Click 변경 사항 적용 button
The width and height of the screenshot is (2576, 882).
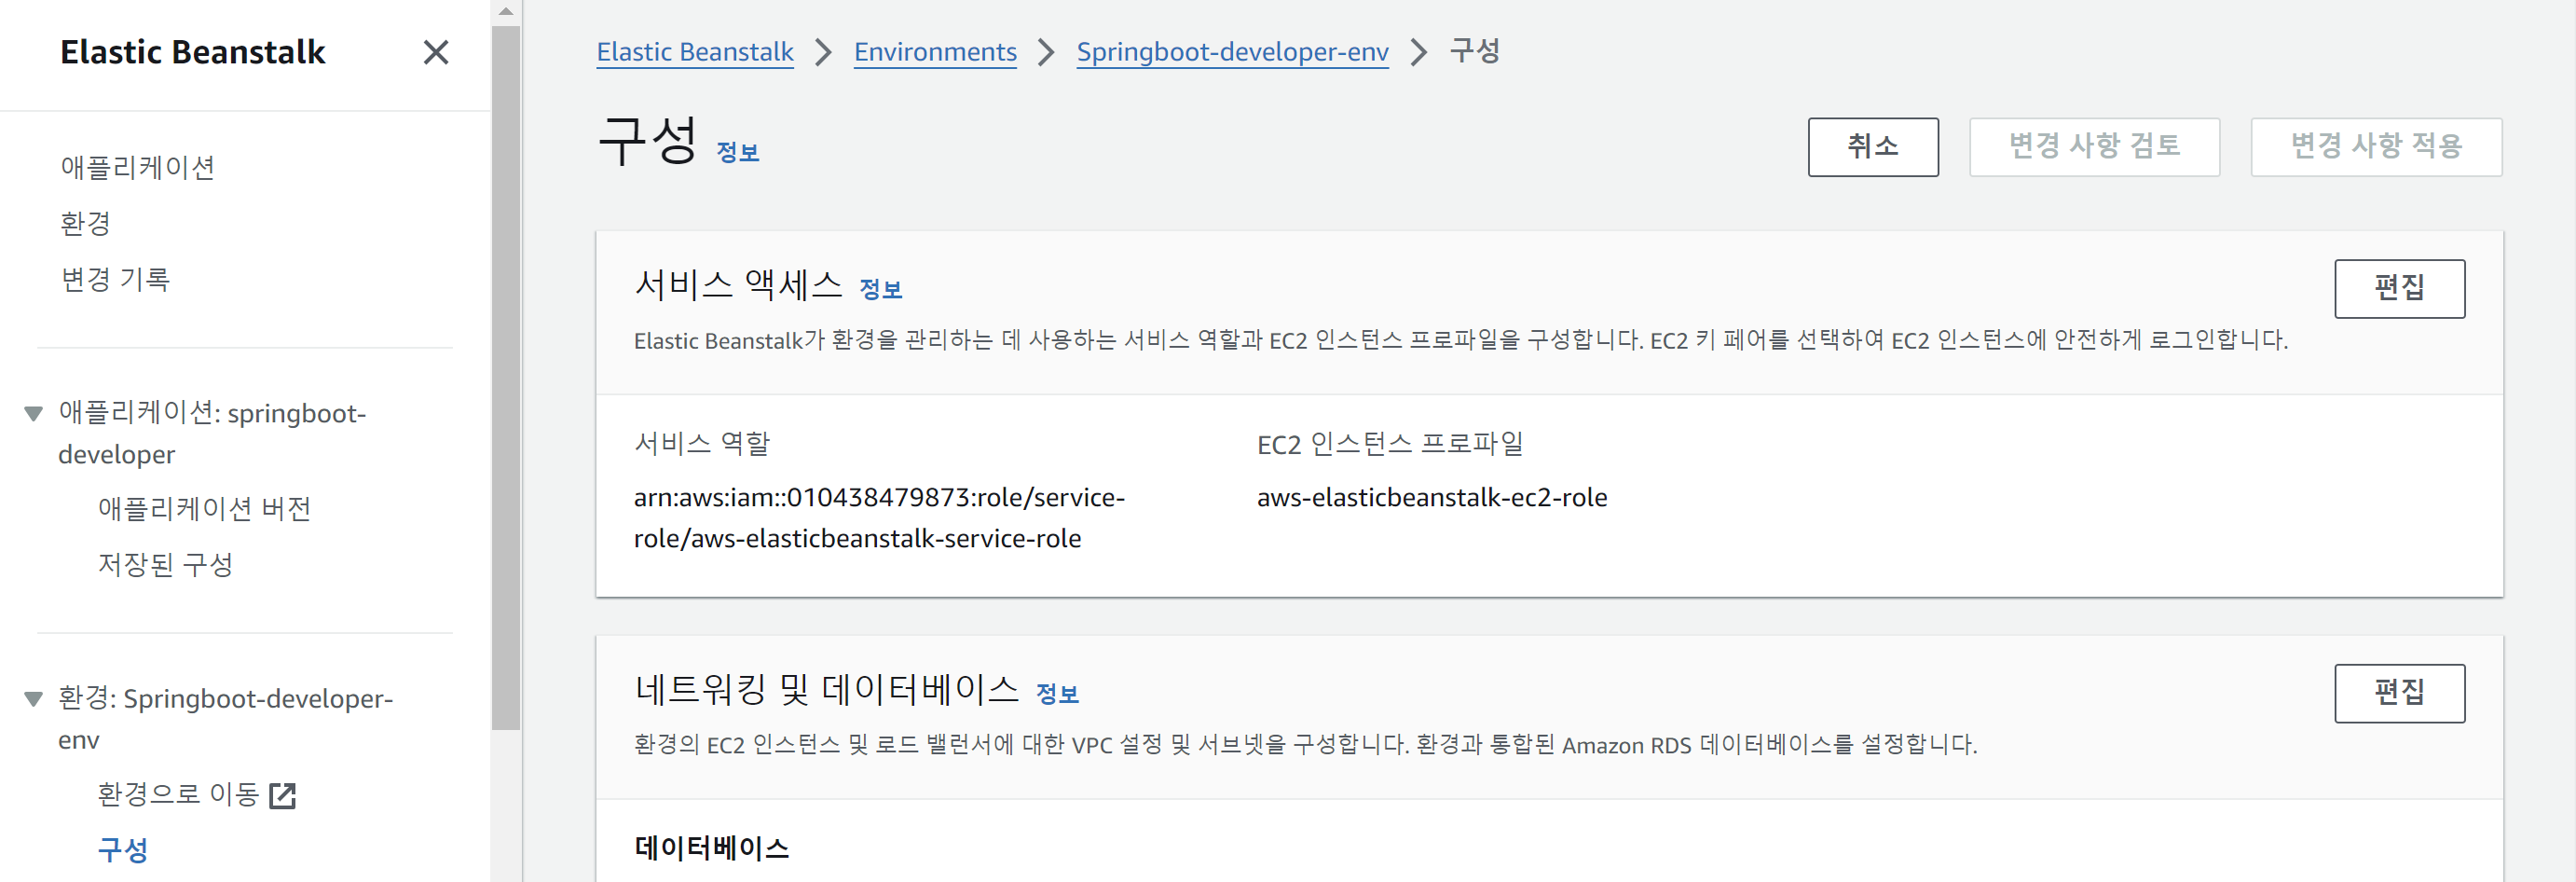[2375, 147]
